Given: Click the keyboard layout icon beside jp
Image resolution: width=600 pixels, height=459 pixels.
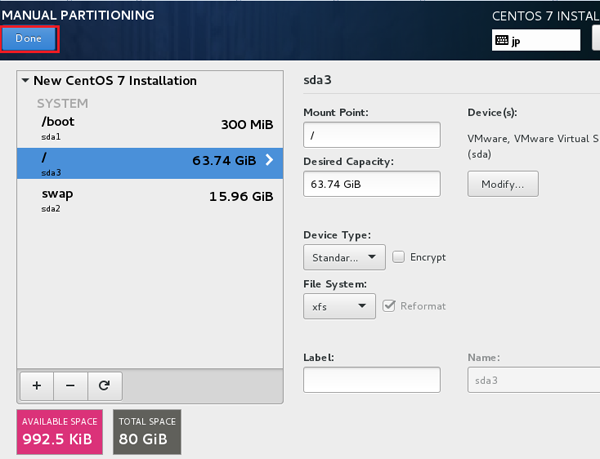Looking at the screenshot, I should tap(503, 40).
